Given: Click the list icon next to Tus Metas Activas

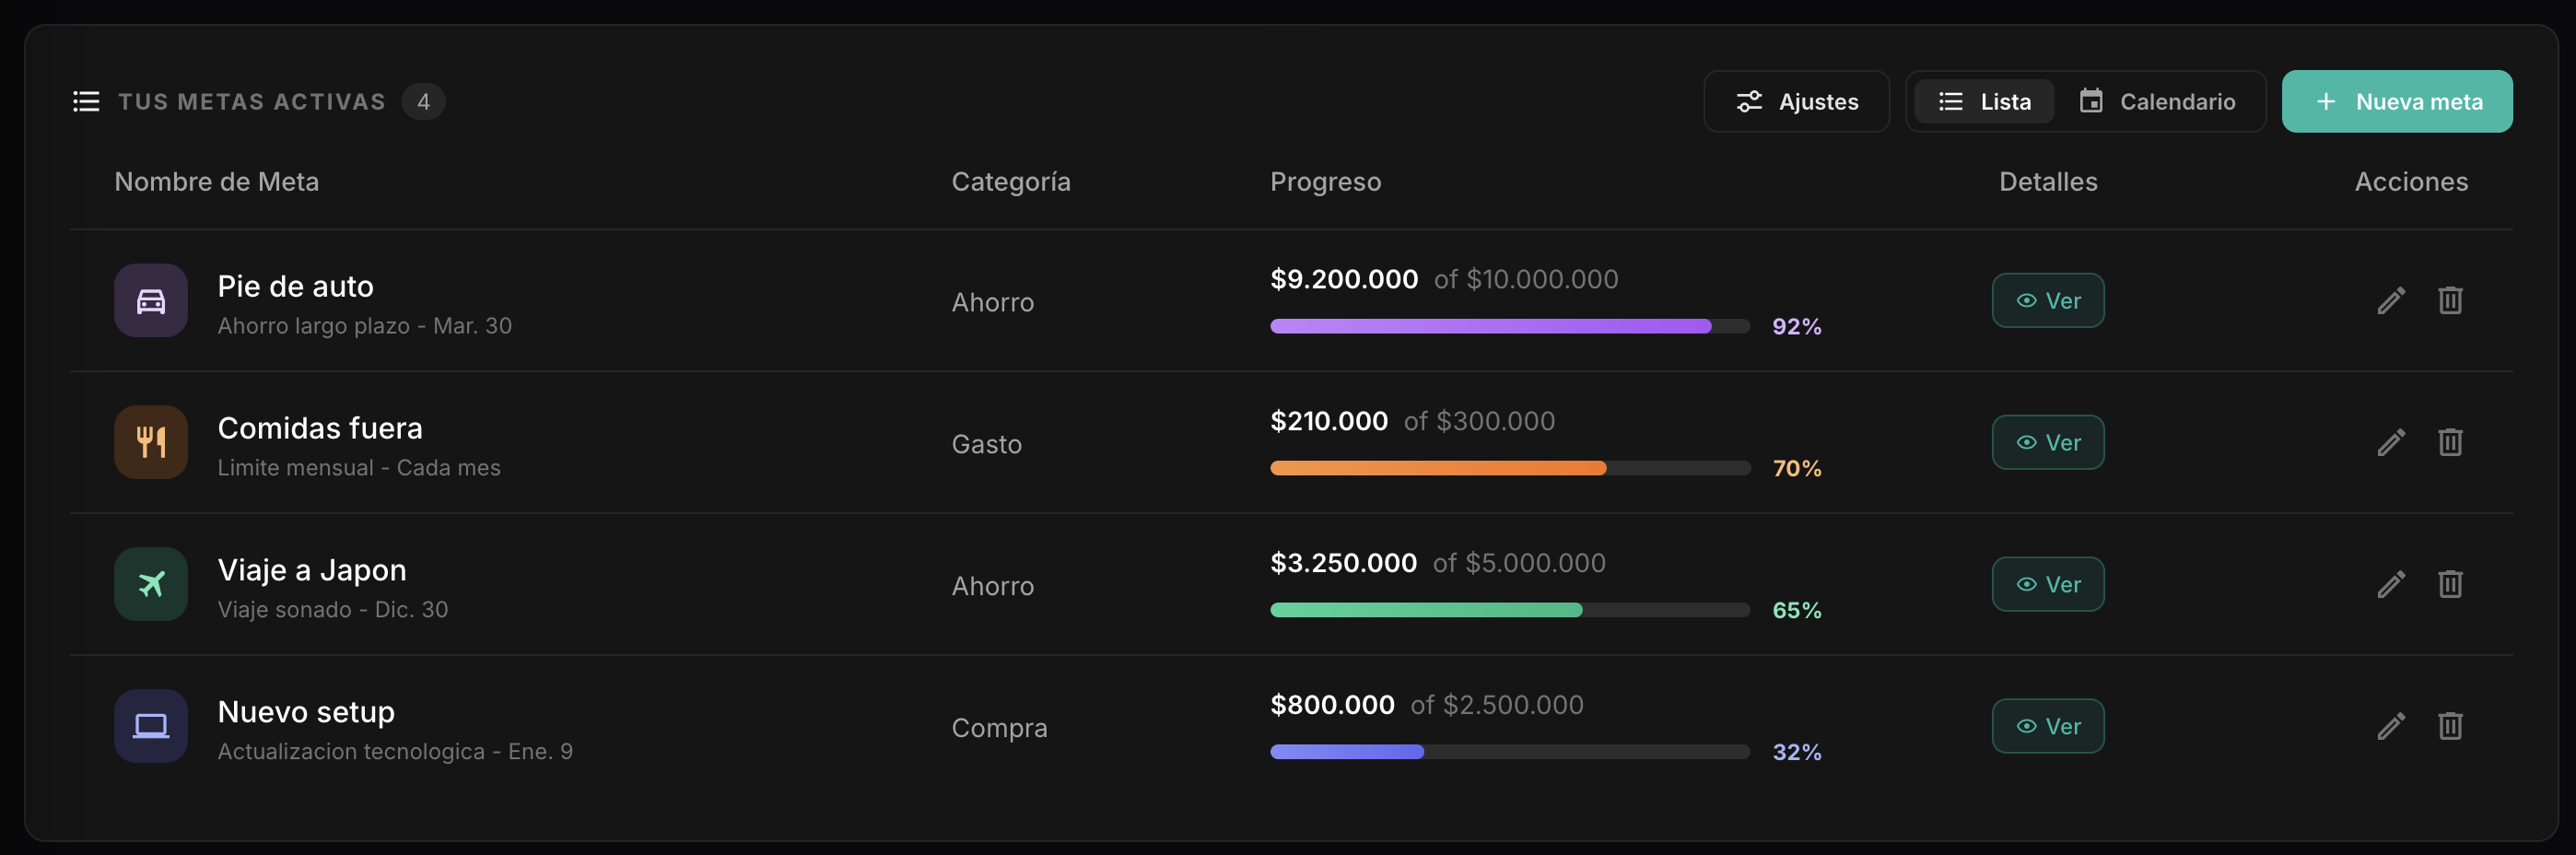Looking at the screenshot, I should [x=86, y=100].
